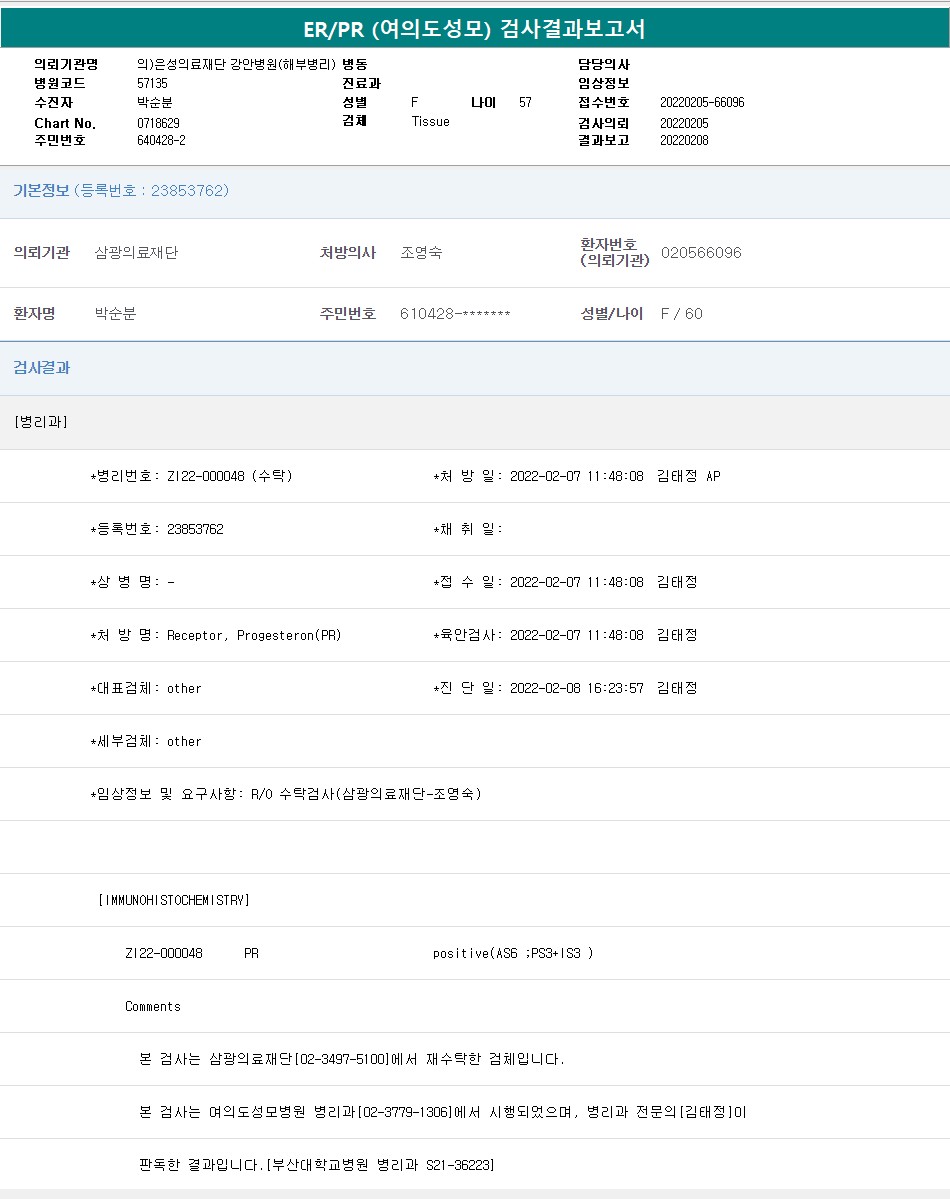Select the masked ID number 610428-*******
This screenshot has height=1199, width=950.
pyautogui.click(x=455, y=314)
